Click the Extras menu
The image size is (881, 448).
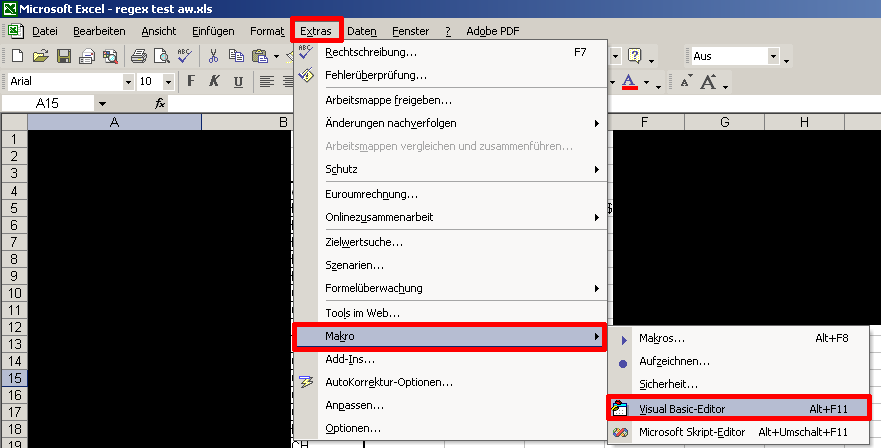coord(316,31)
